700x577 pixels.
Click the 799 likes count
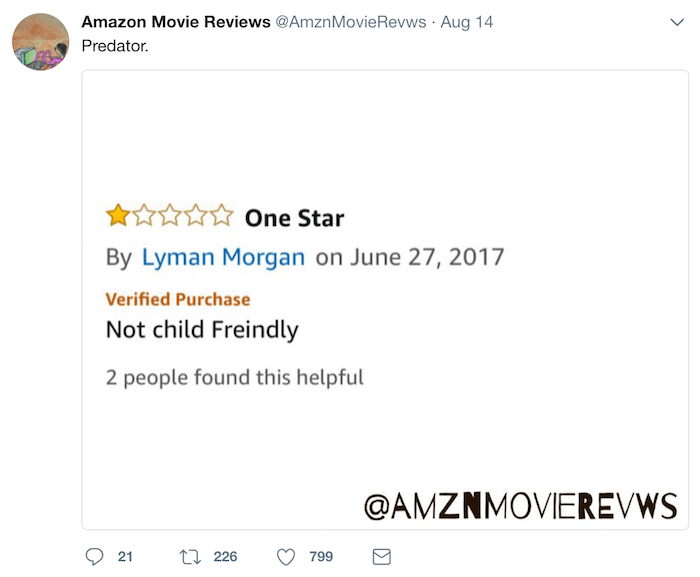coord(321,556)
